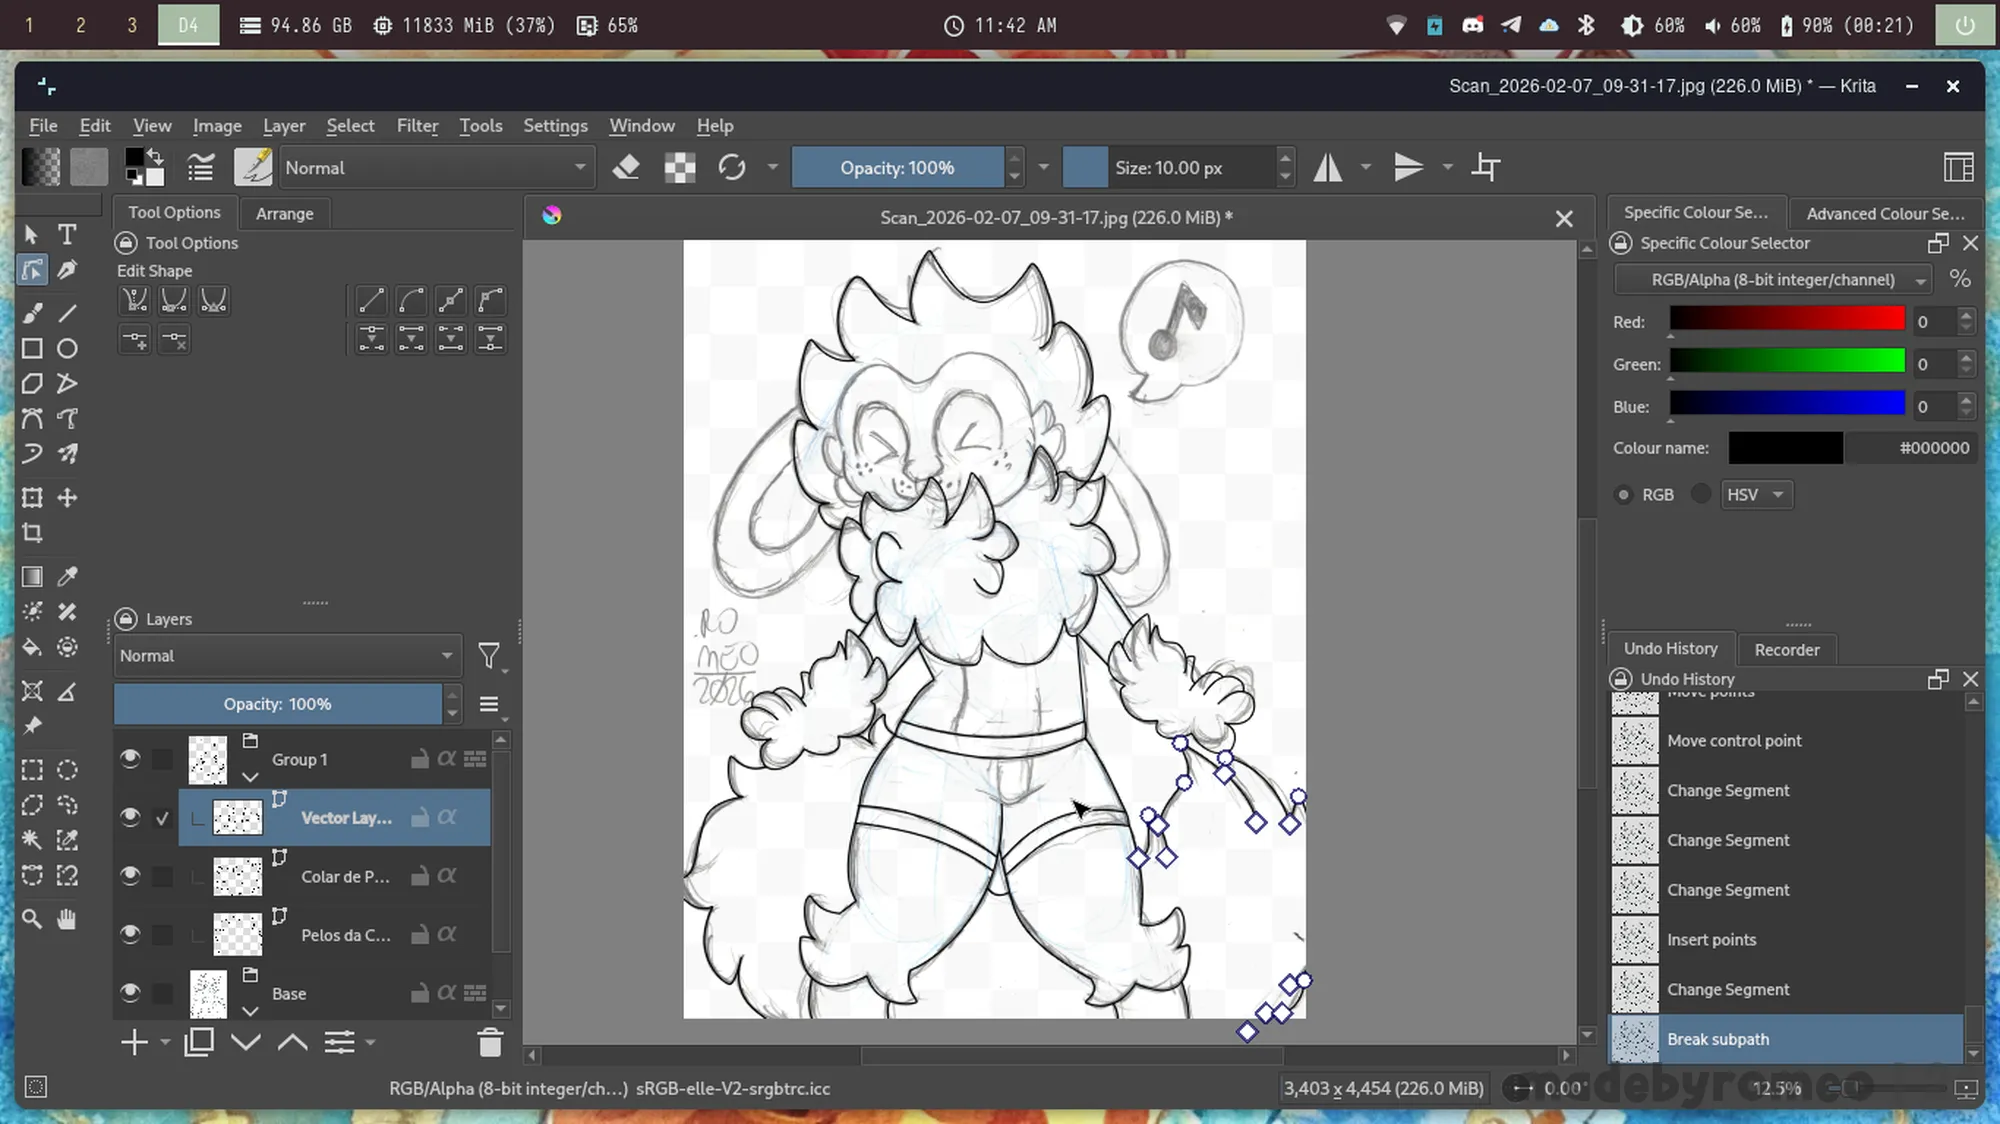Viewport: 2000px width, 1124px height.
Task: Select Insert points in Undo History
Action: pyautogui.click(x=1711, y=940)
